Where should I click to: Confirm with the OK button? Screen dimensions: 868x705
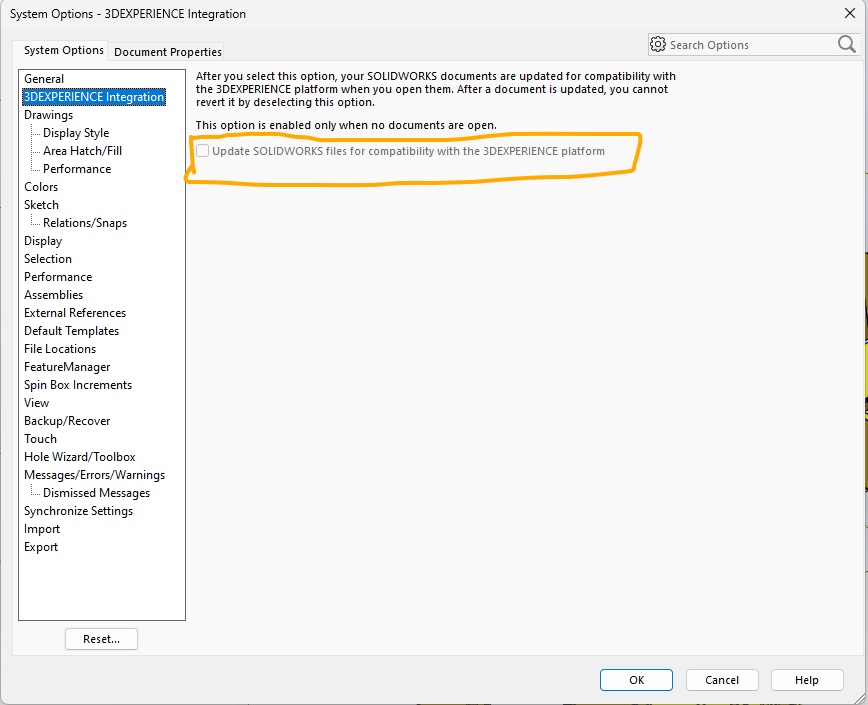(636, 680)
